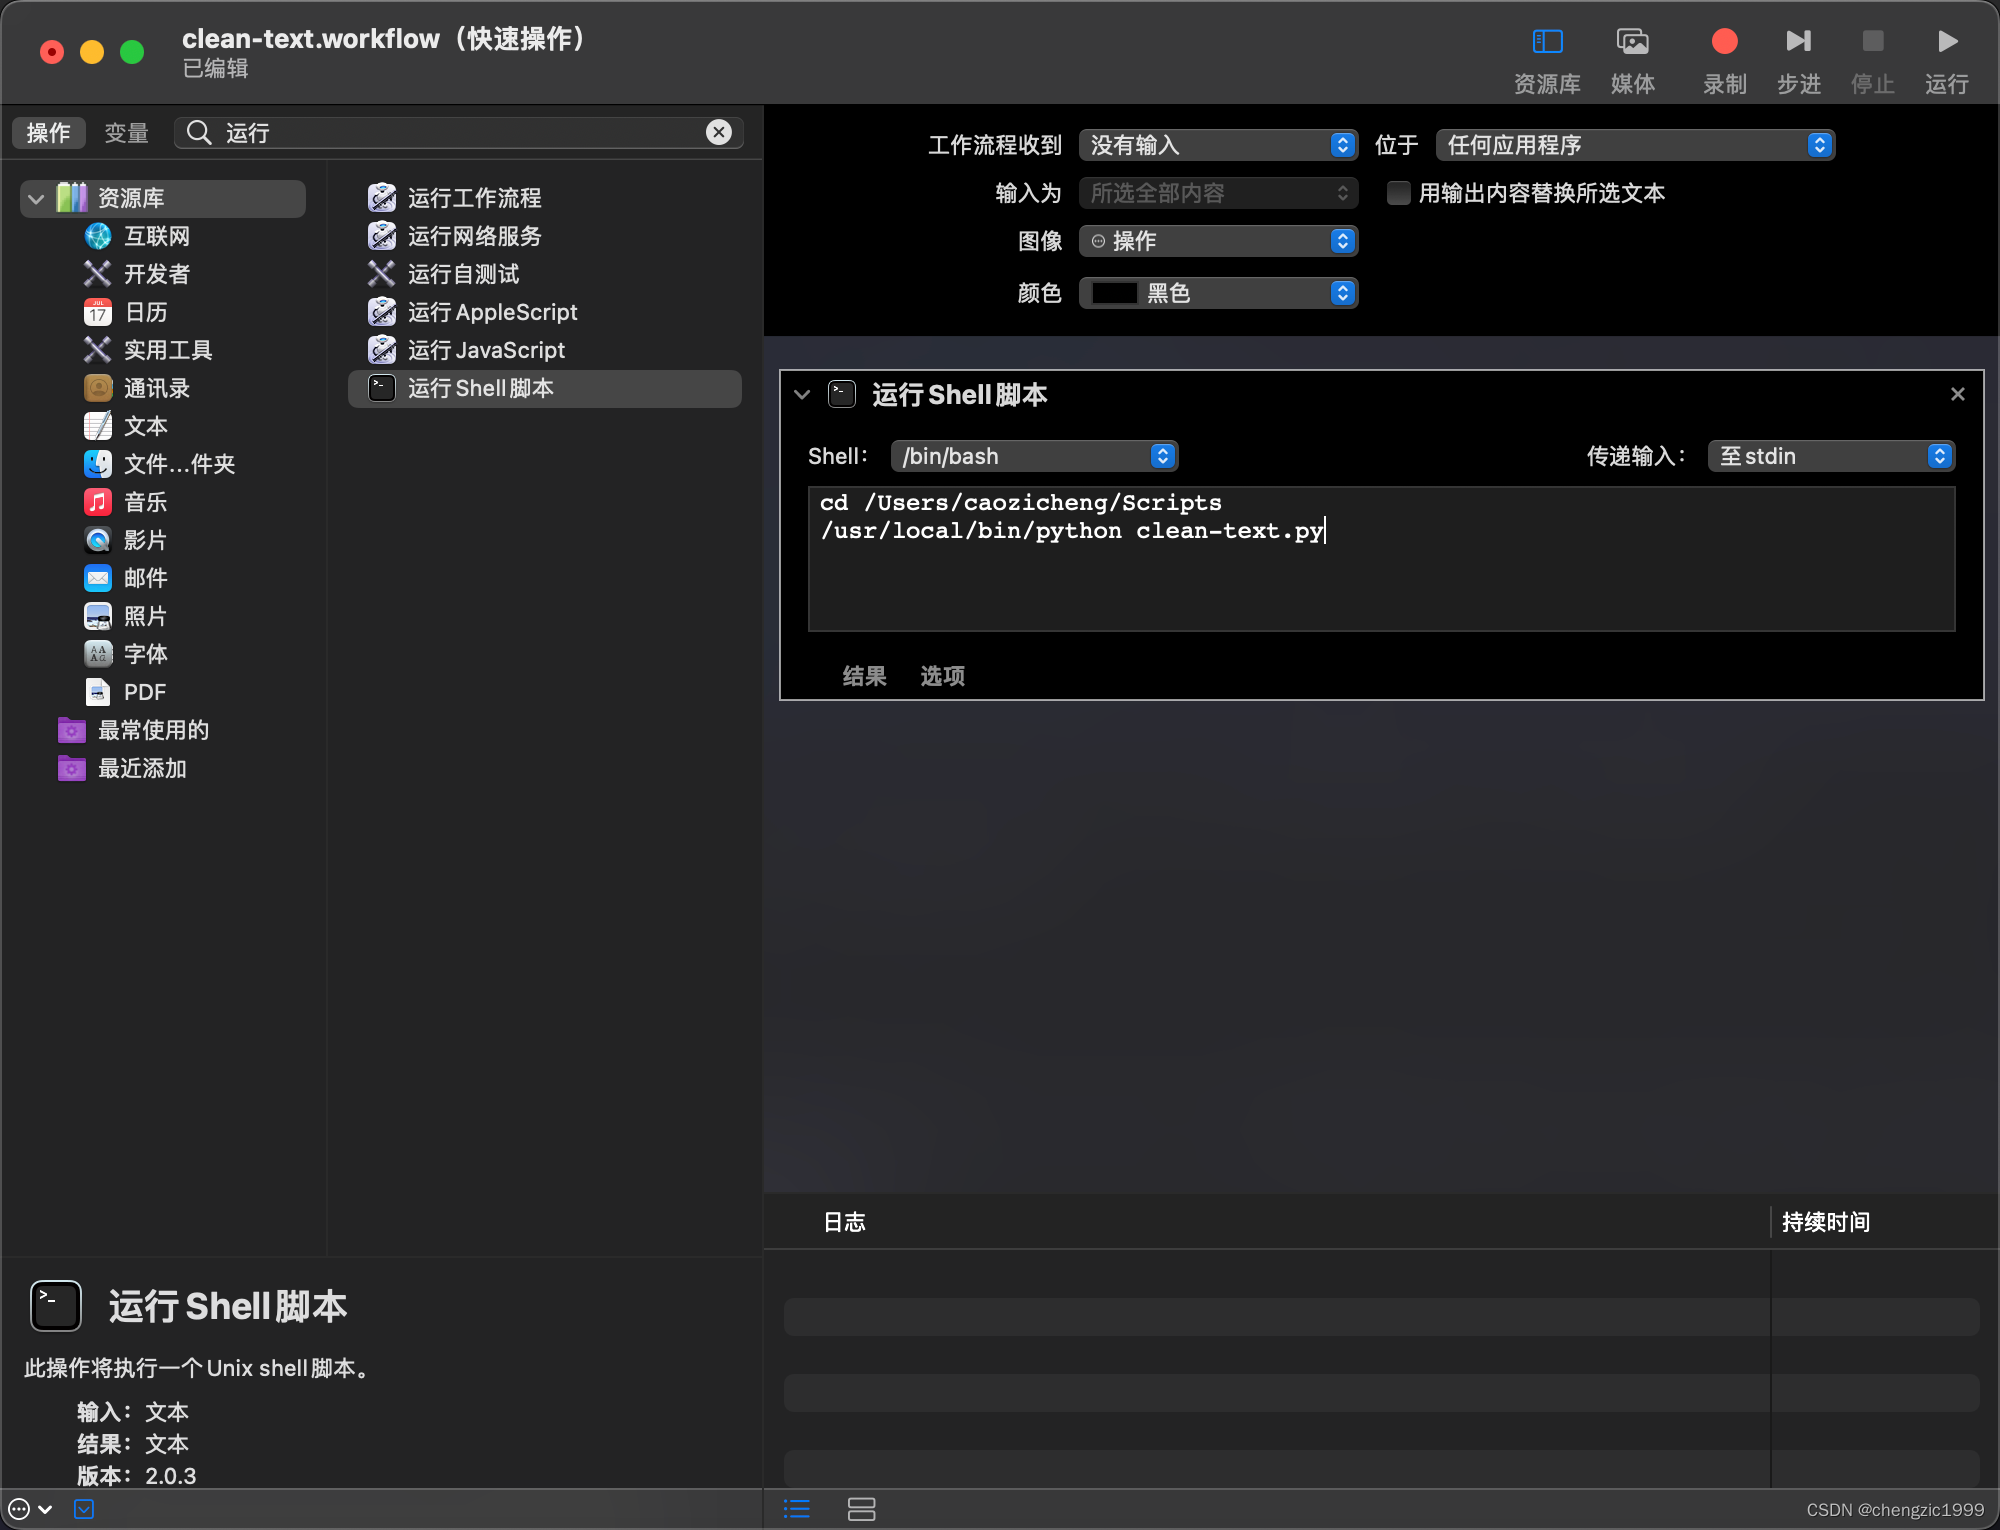The image size is (2000, 1530).
Task: Select the 照片 photos category
Action: click(x=126, y=616)
